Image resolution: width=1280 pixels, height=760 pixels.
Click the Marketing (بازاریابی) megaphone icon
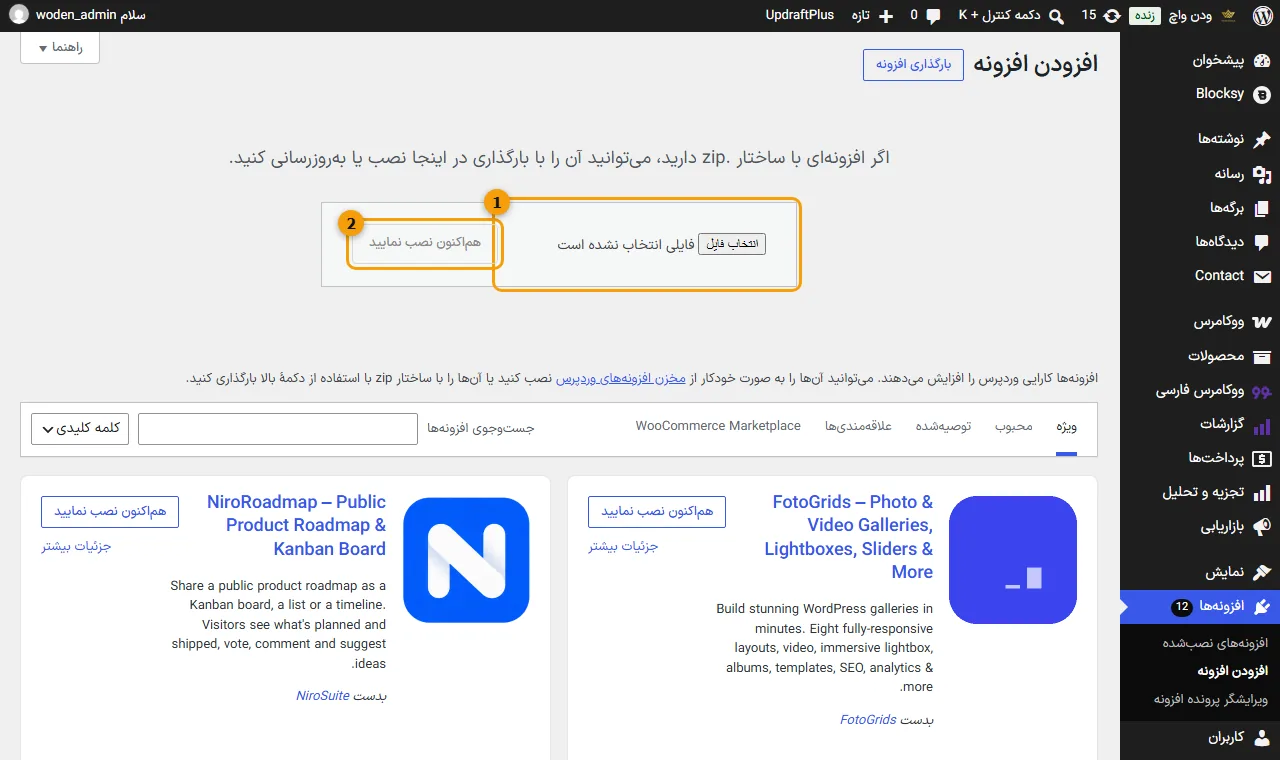(1262, 526)
